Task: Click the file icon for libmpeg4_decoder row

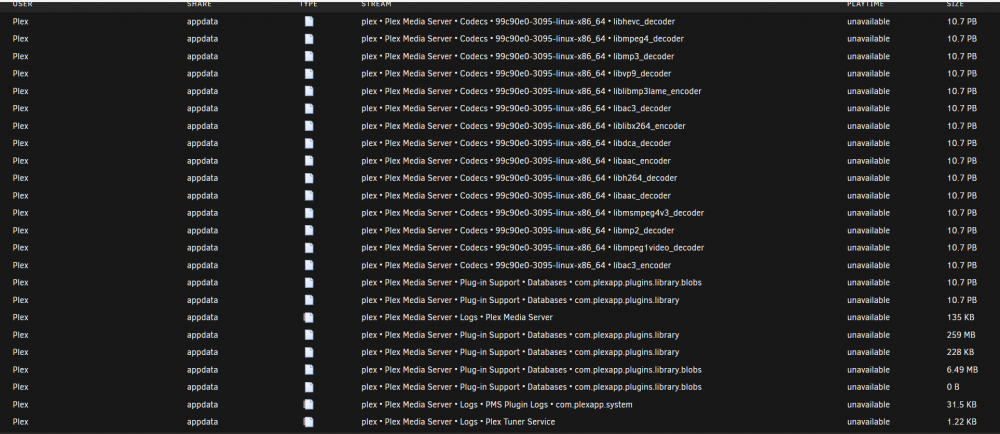Action: tap(309, 39)
